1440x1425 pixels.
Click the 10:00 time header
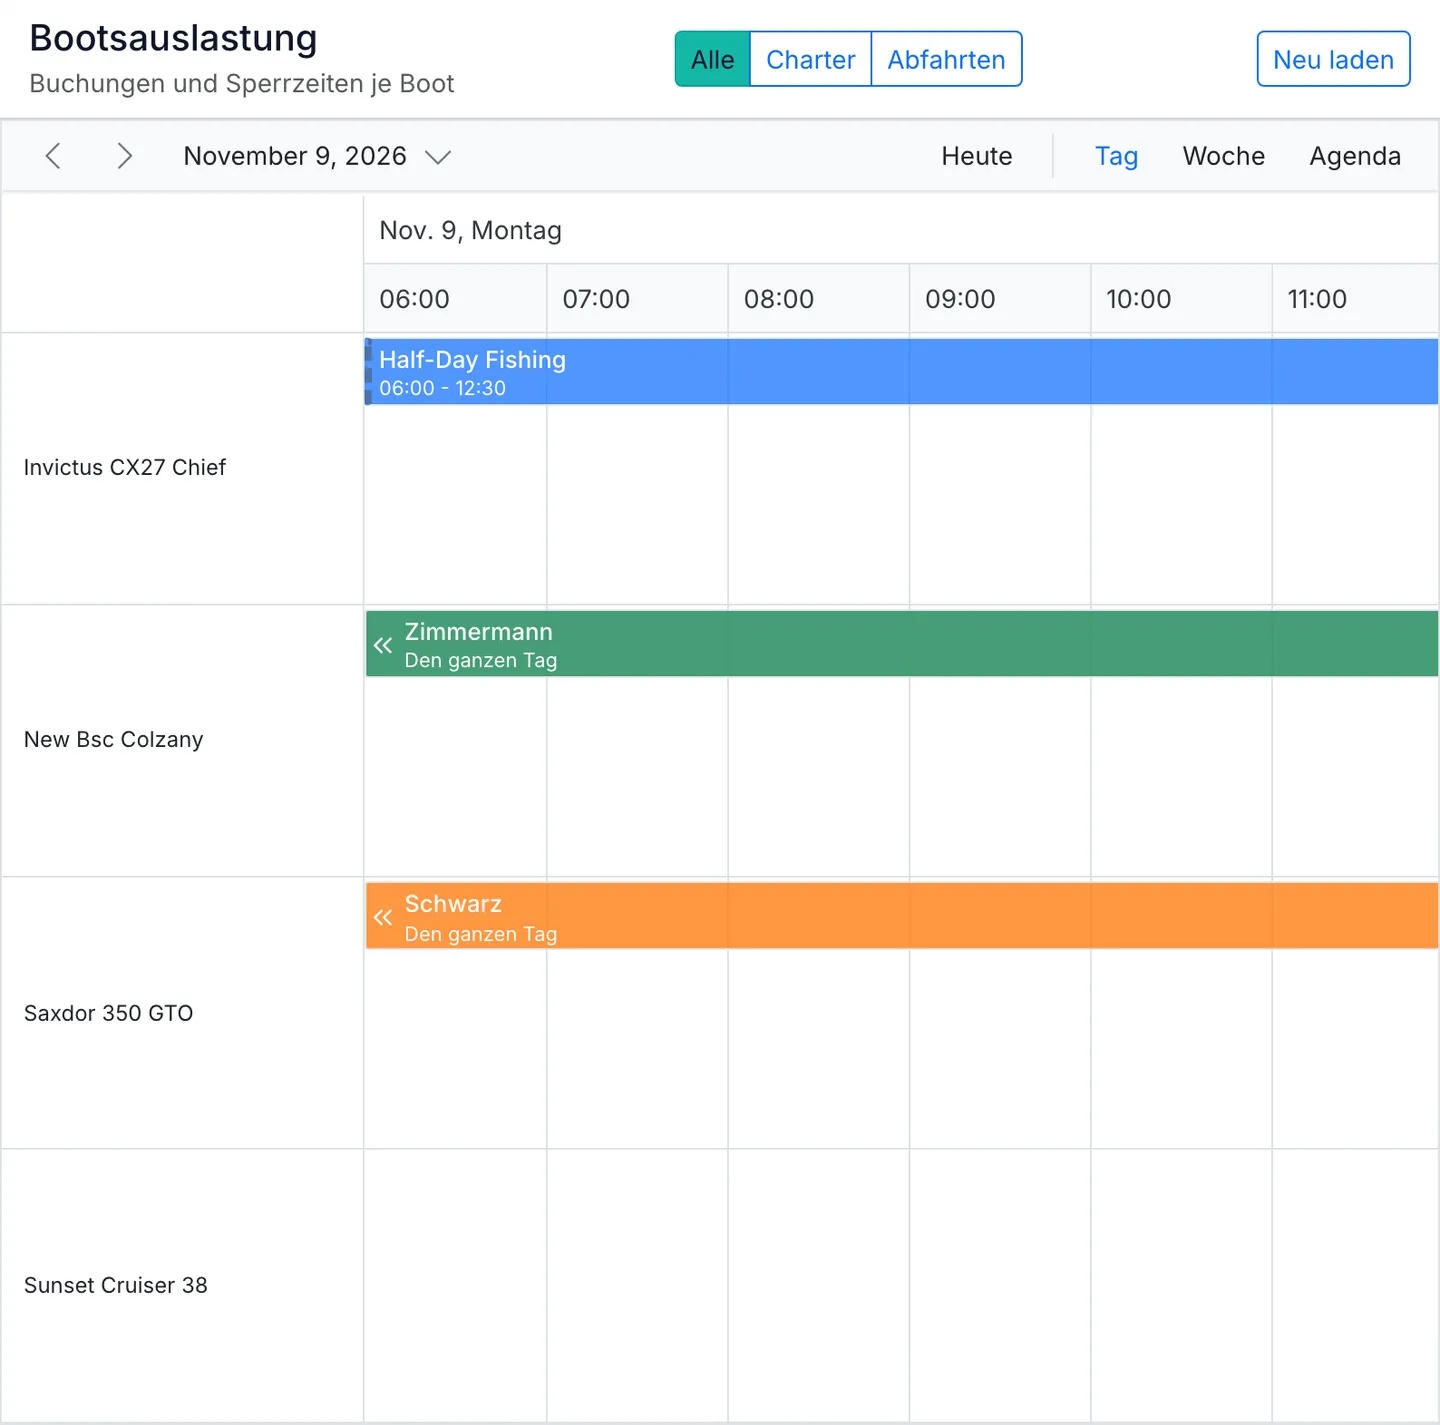pyautogui.click(x=1181, y=299)
